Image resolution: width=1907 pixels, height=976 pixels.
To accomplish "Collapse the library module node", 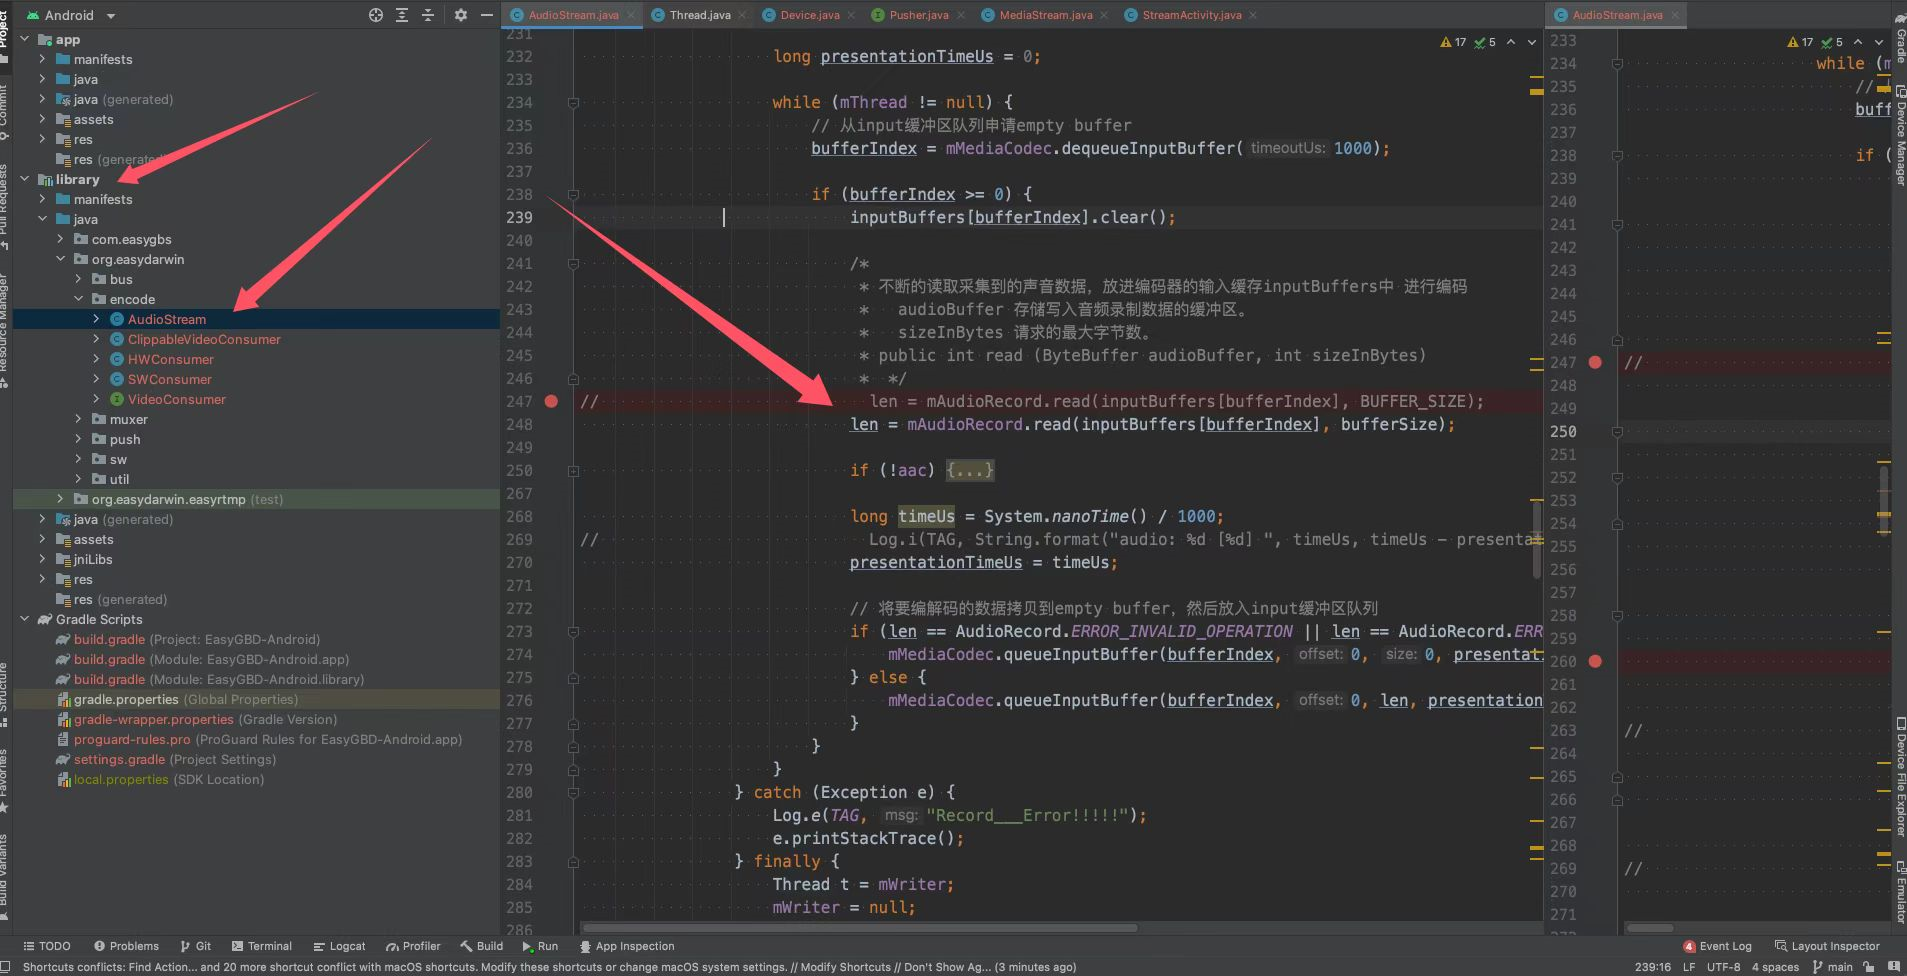I will click(x=24, y=179).
